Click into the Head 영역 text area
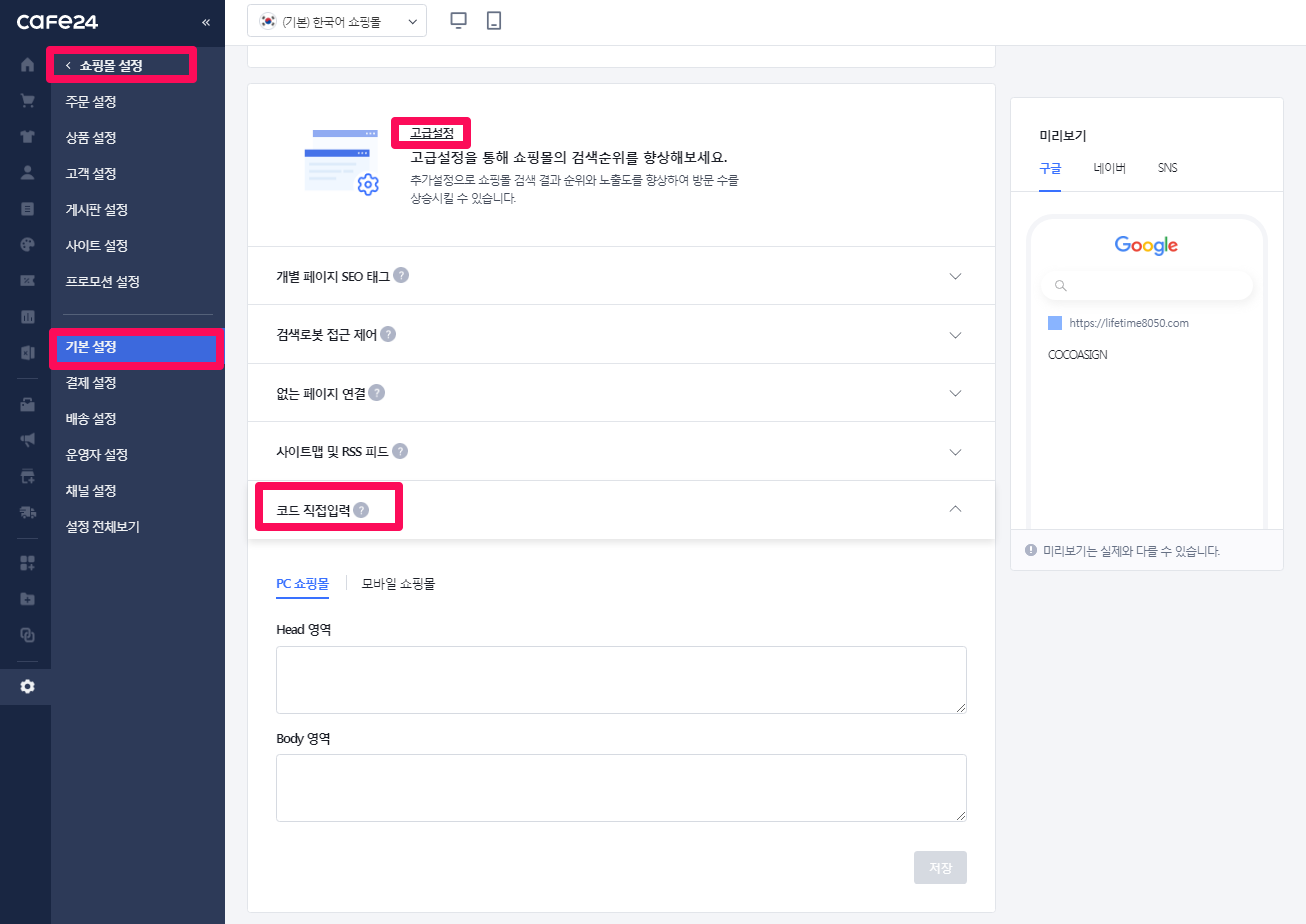1306x924 pixels. click(x=621, y=680)
